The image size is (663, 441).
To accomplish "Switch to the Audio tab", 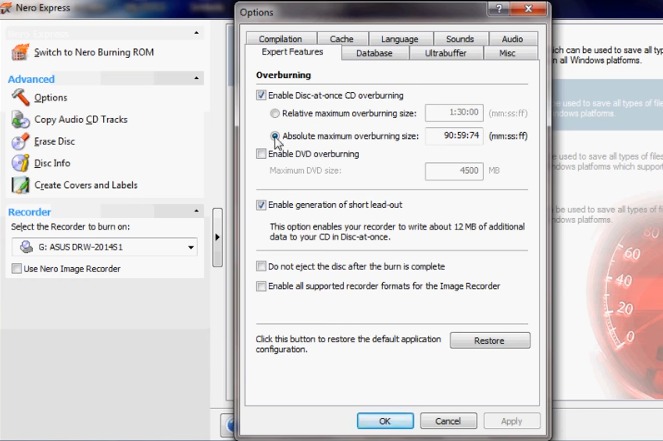I will (x=513, y=39).
